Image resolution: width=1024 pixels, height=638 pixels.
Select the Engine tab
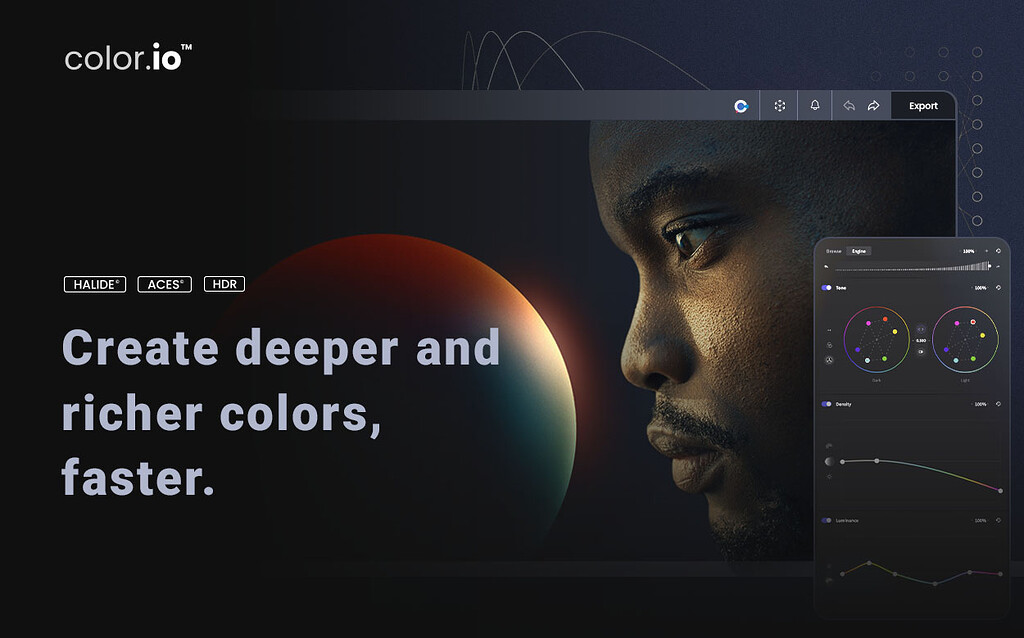(858, 250)
